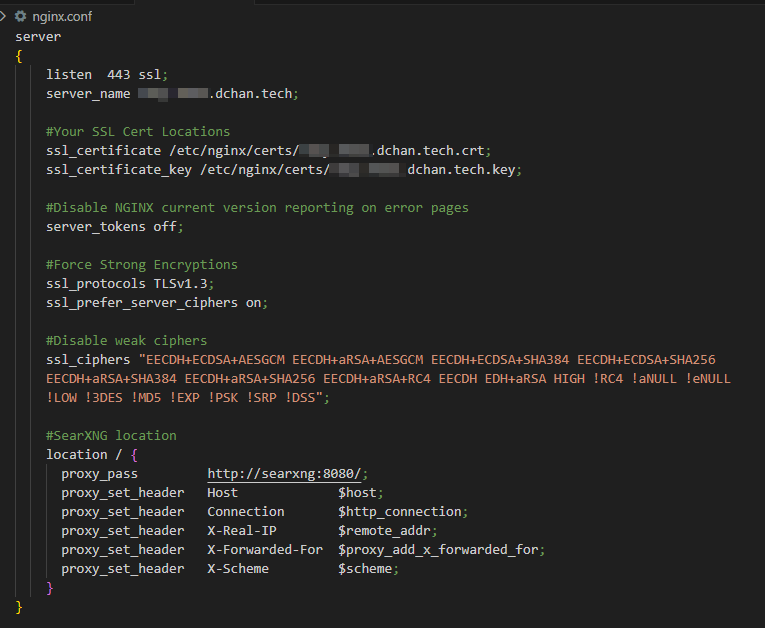Click the 'server' keyword line

click(x=38, y=37)
